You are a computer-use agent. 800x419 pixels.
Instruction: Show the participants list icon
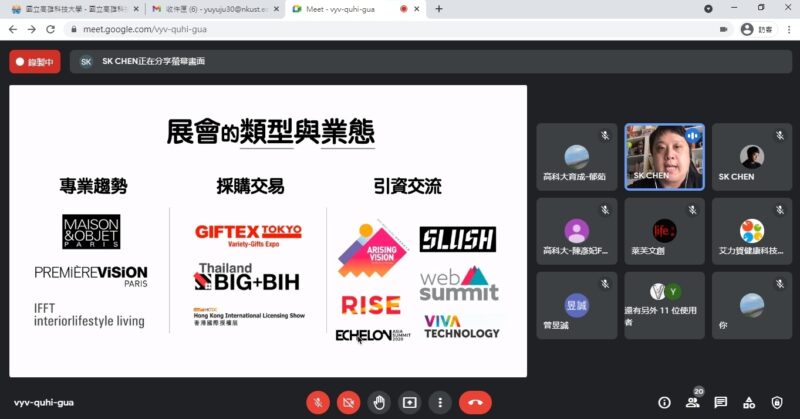[693, 403]
